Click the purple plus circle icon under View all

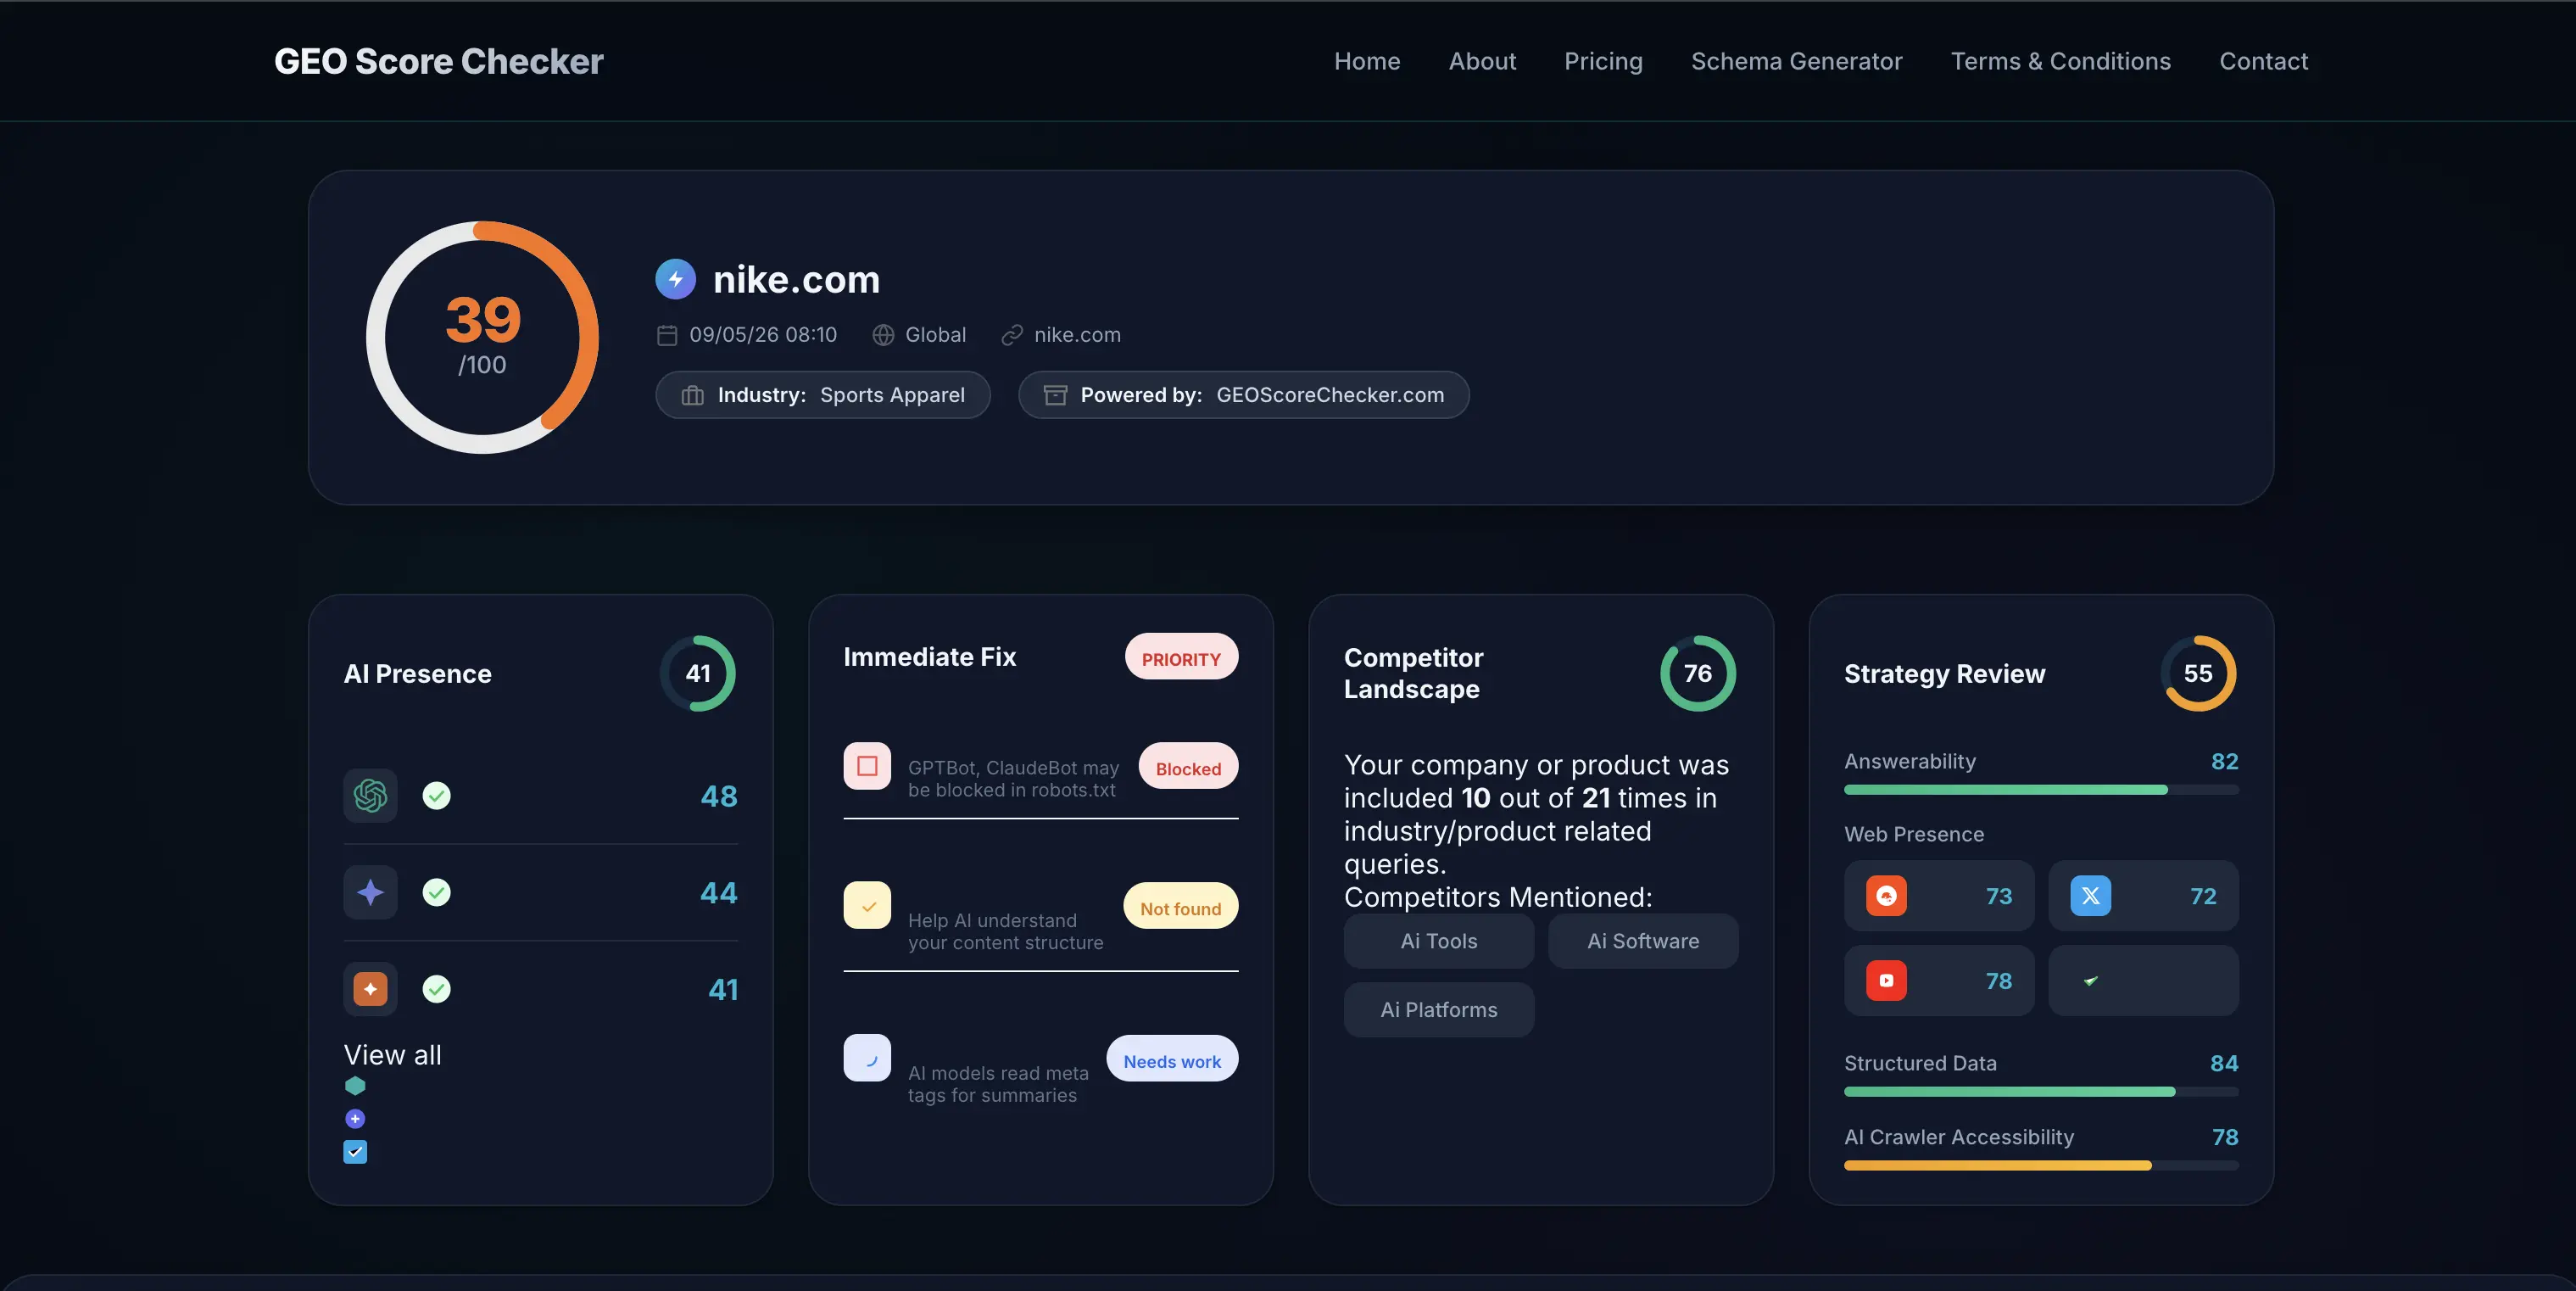click(355, 1119)
